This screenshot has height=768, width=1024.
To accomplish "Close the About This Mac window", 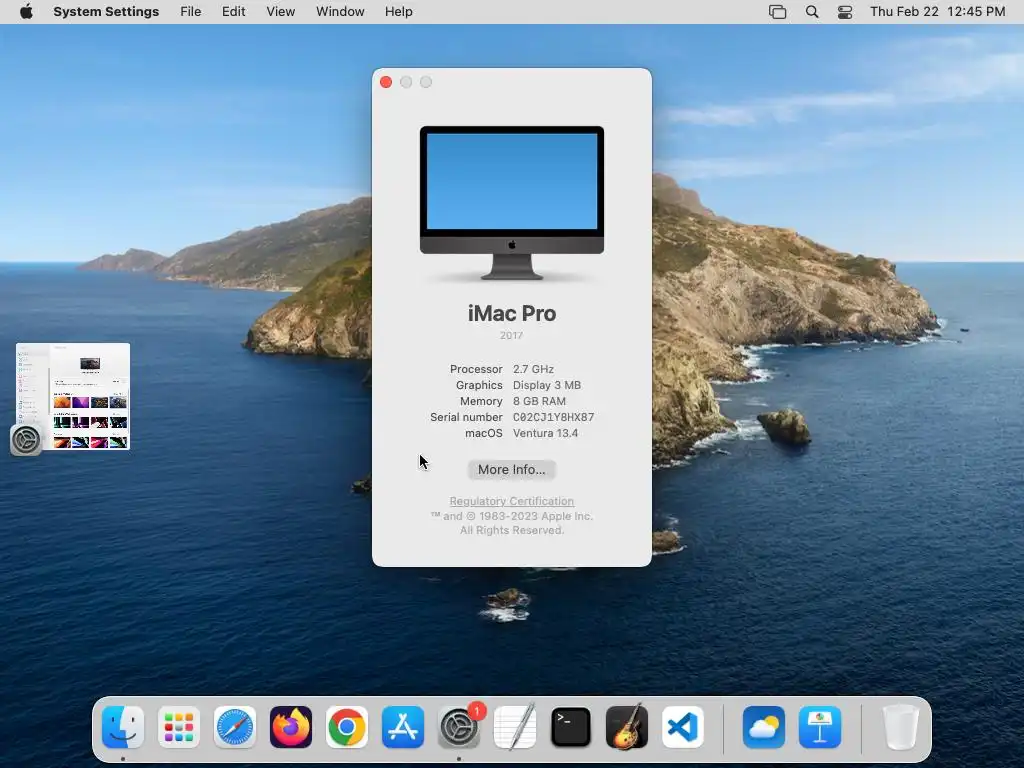I will coord(386,82).
